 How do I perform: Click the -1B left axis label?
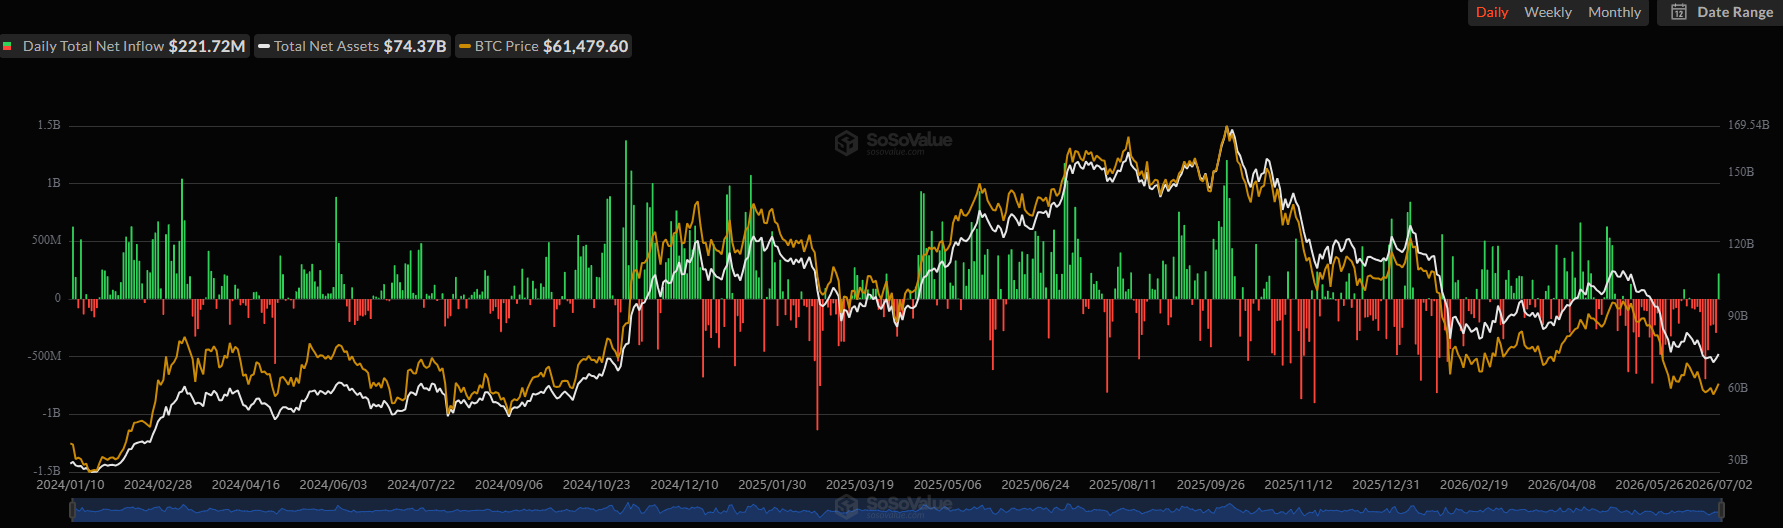(x=51, y=413)
